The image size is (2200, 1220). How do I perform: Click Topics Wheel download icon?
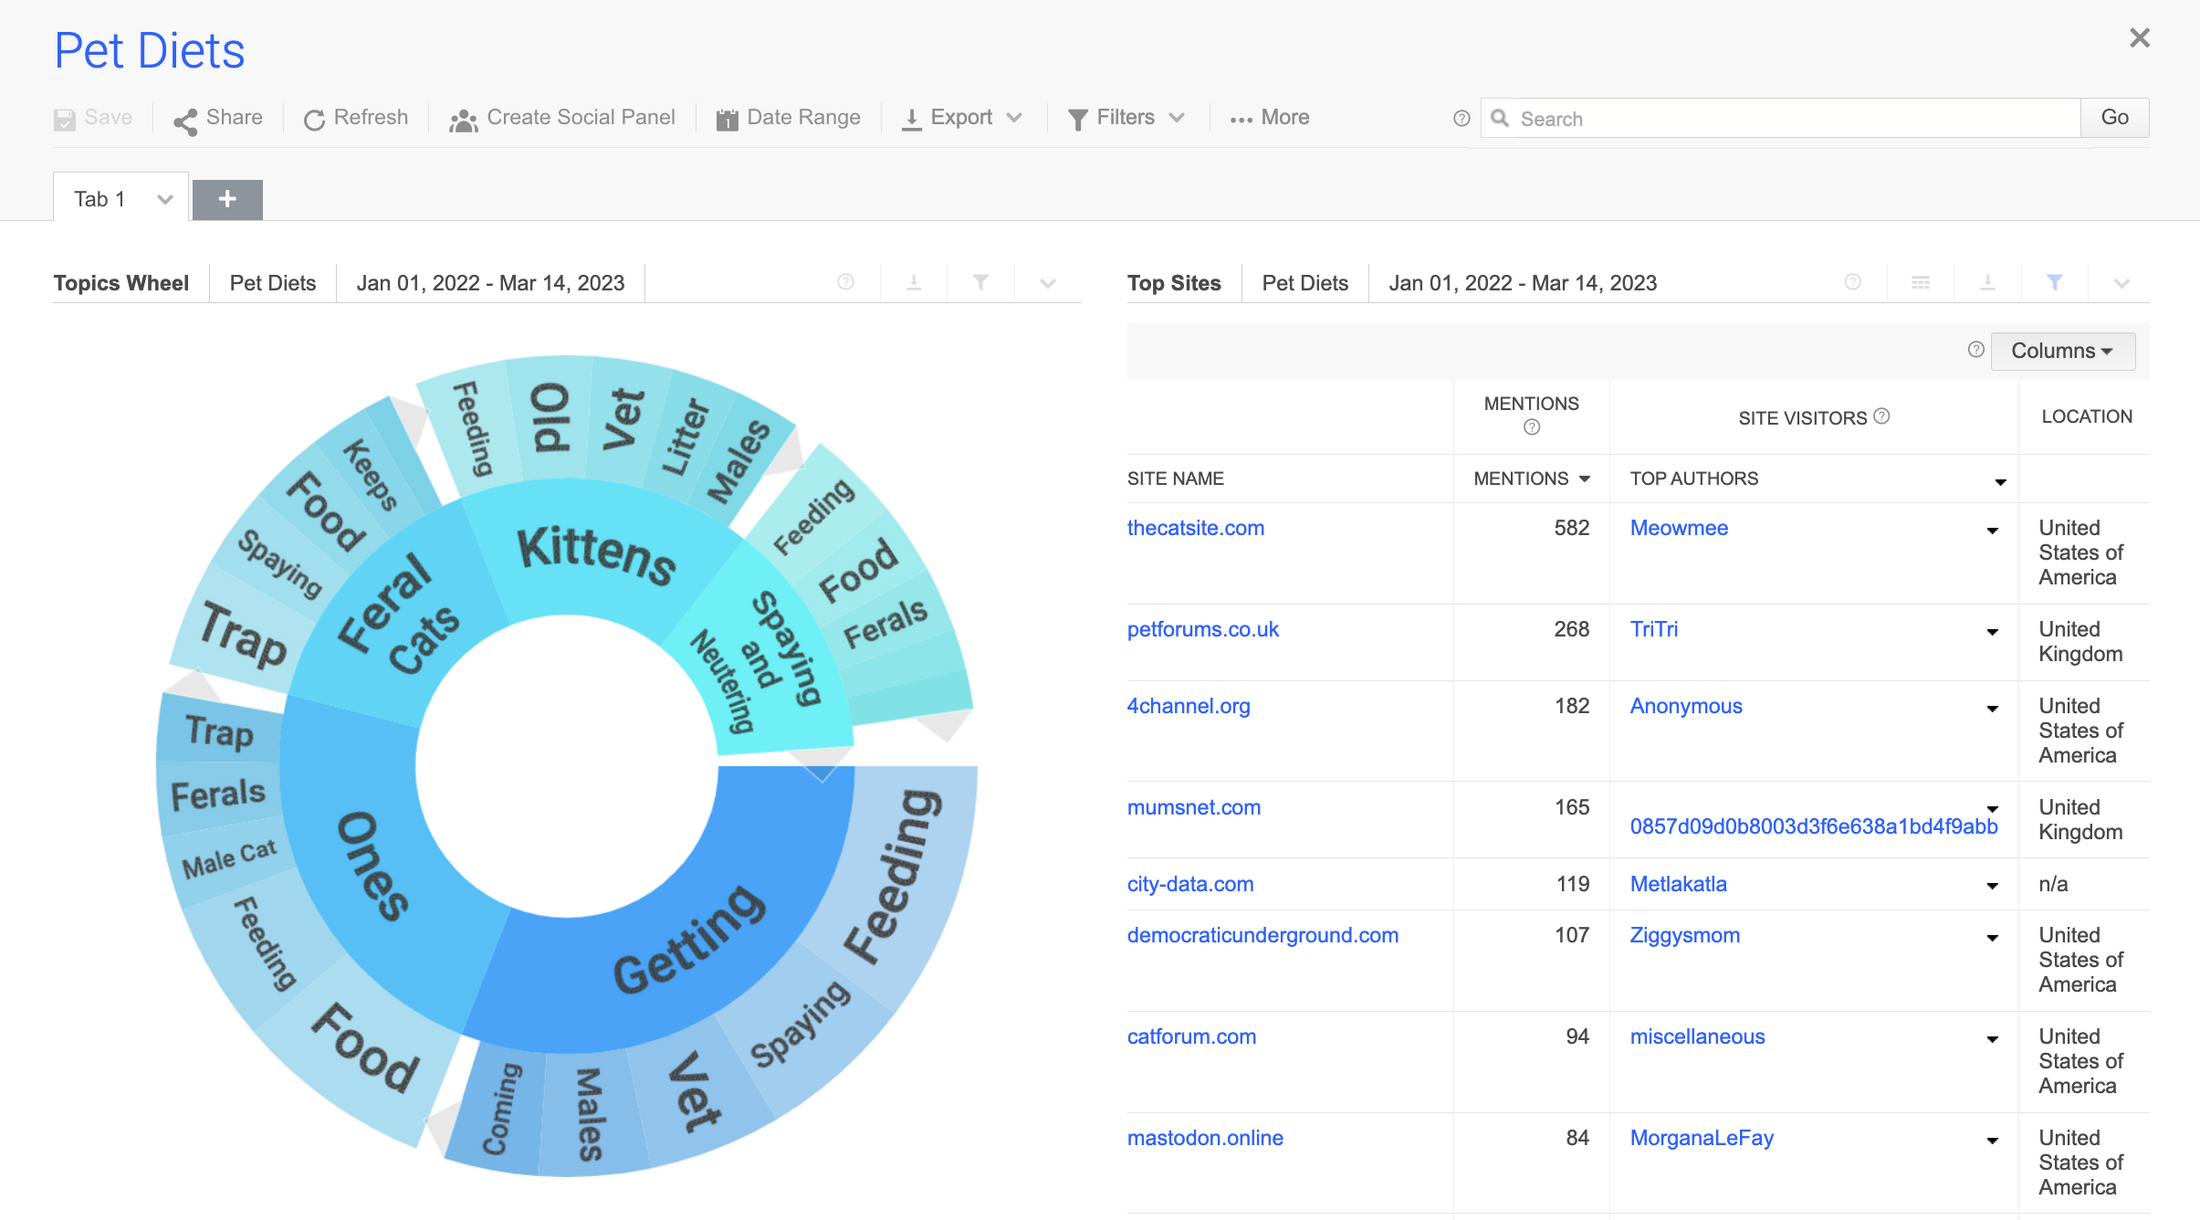(x=913, y=283)
